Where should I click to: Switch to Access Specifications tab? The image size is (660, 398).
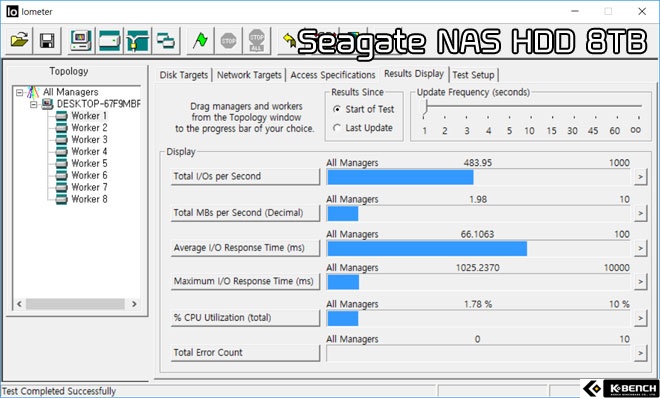[333, 75]
